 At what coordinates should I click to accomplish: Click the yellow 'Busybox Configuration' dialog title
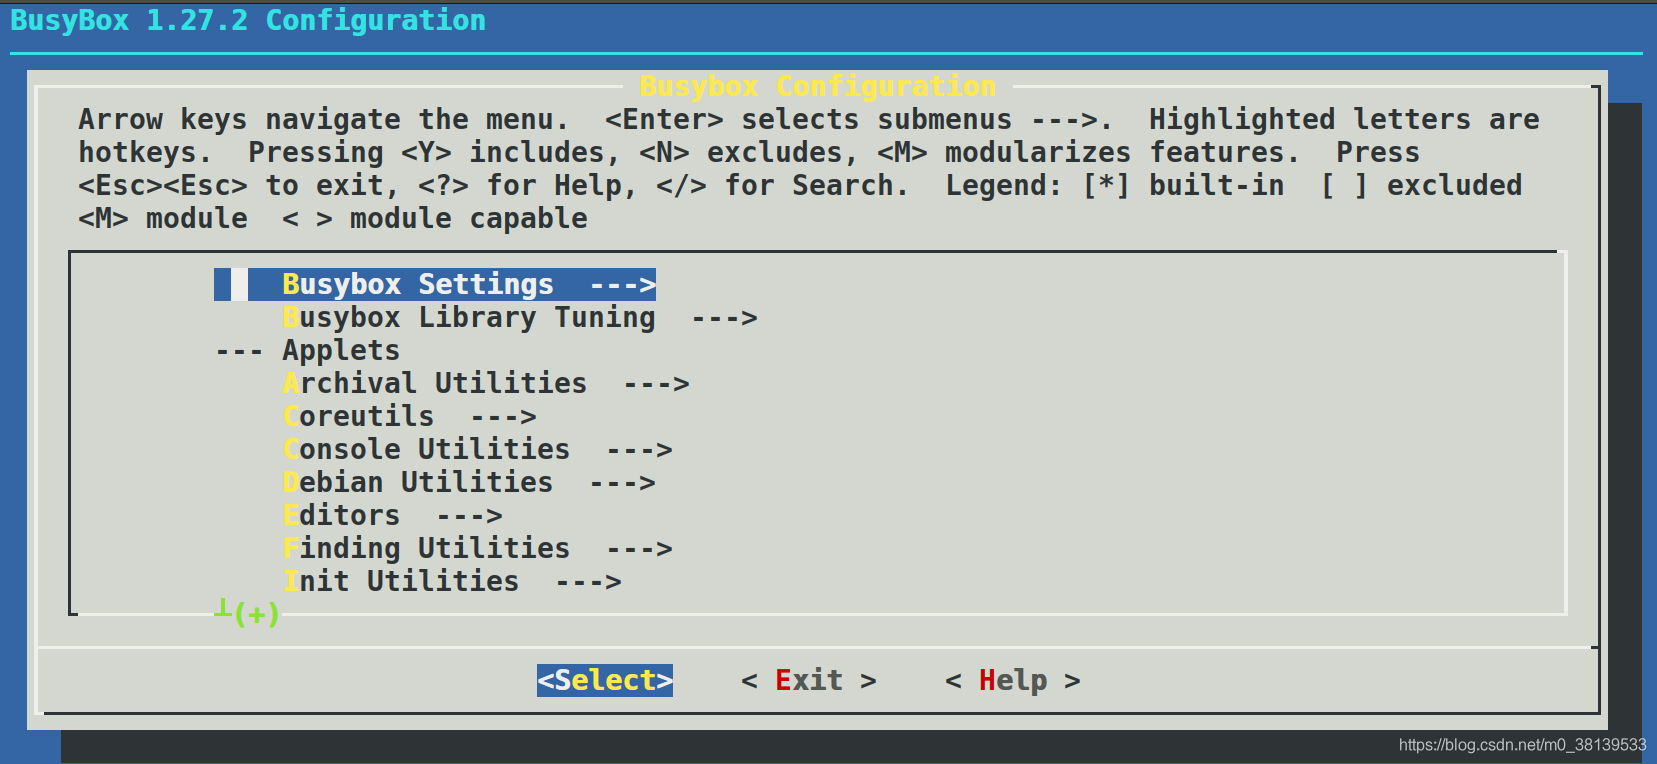click(818, 87)
